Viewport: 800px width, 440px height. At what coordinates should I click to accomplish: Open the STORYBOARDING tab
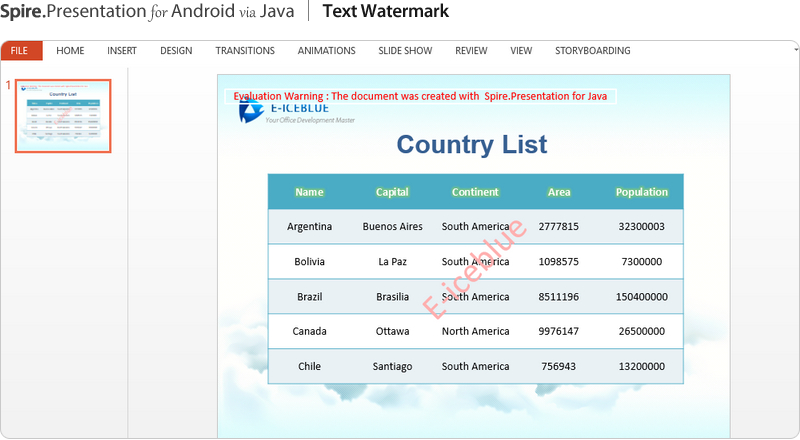pyautogui.click(x=593, y=51)
